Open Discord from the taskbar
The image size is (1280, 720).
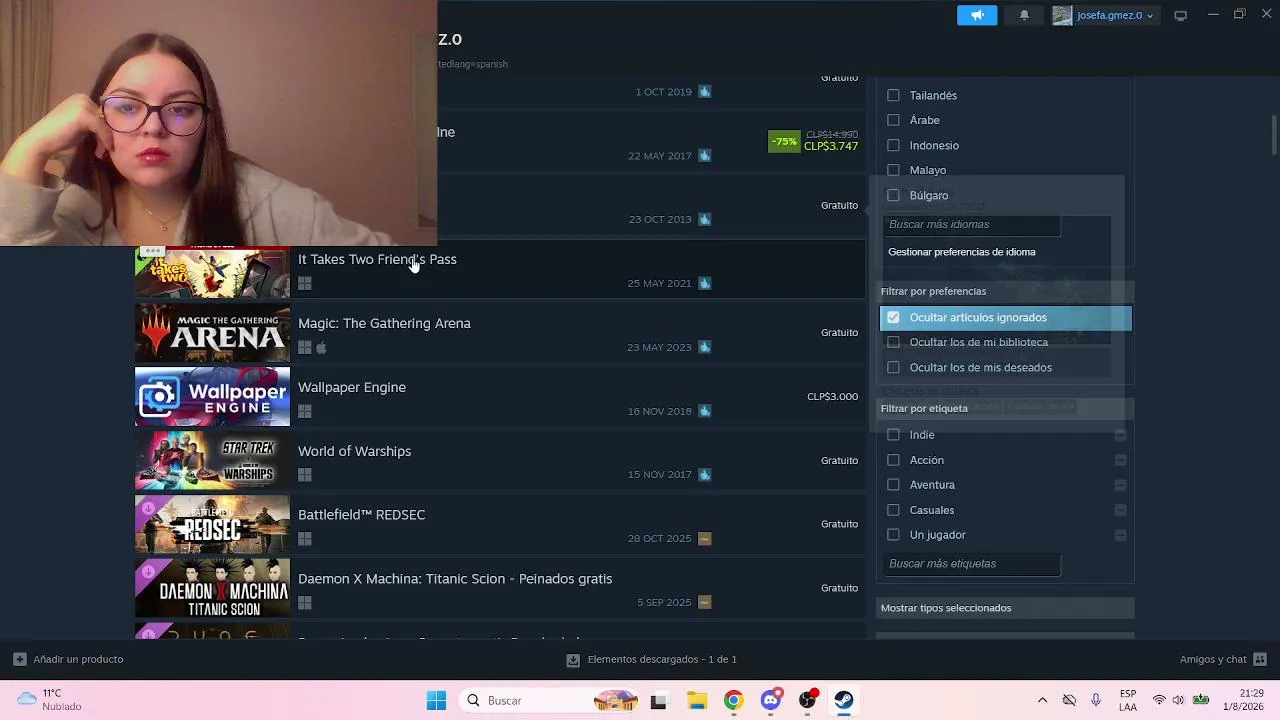tap(770, 700)
